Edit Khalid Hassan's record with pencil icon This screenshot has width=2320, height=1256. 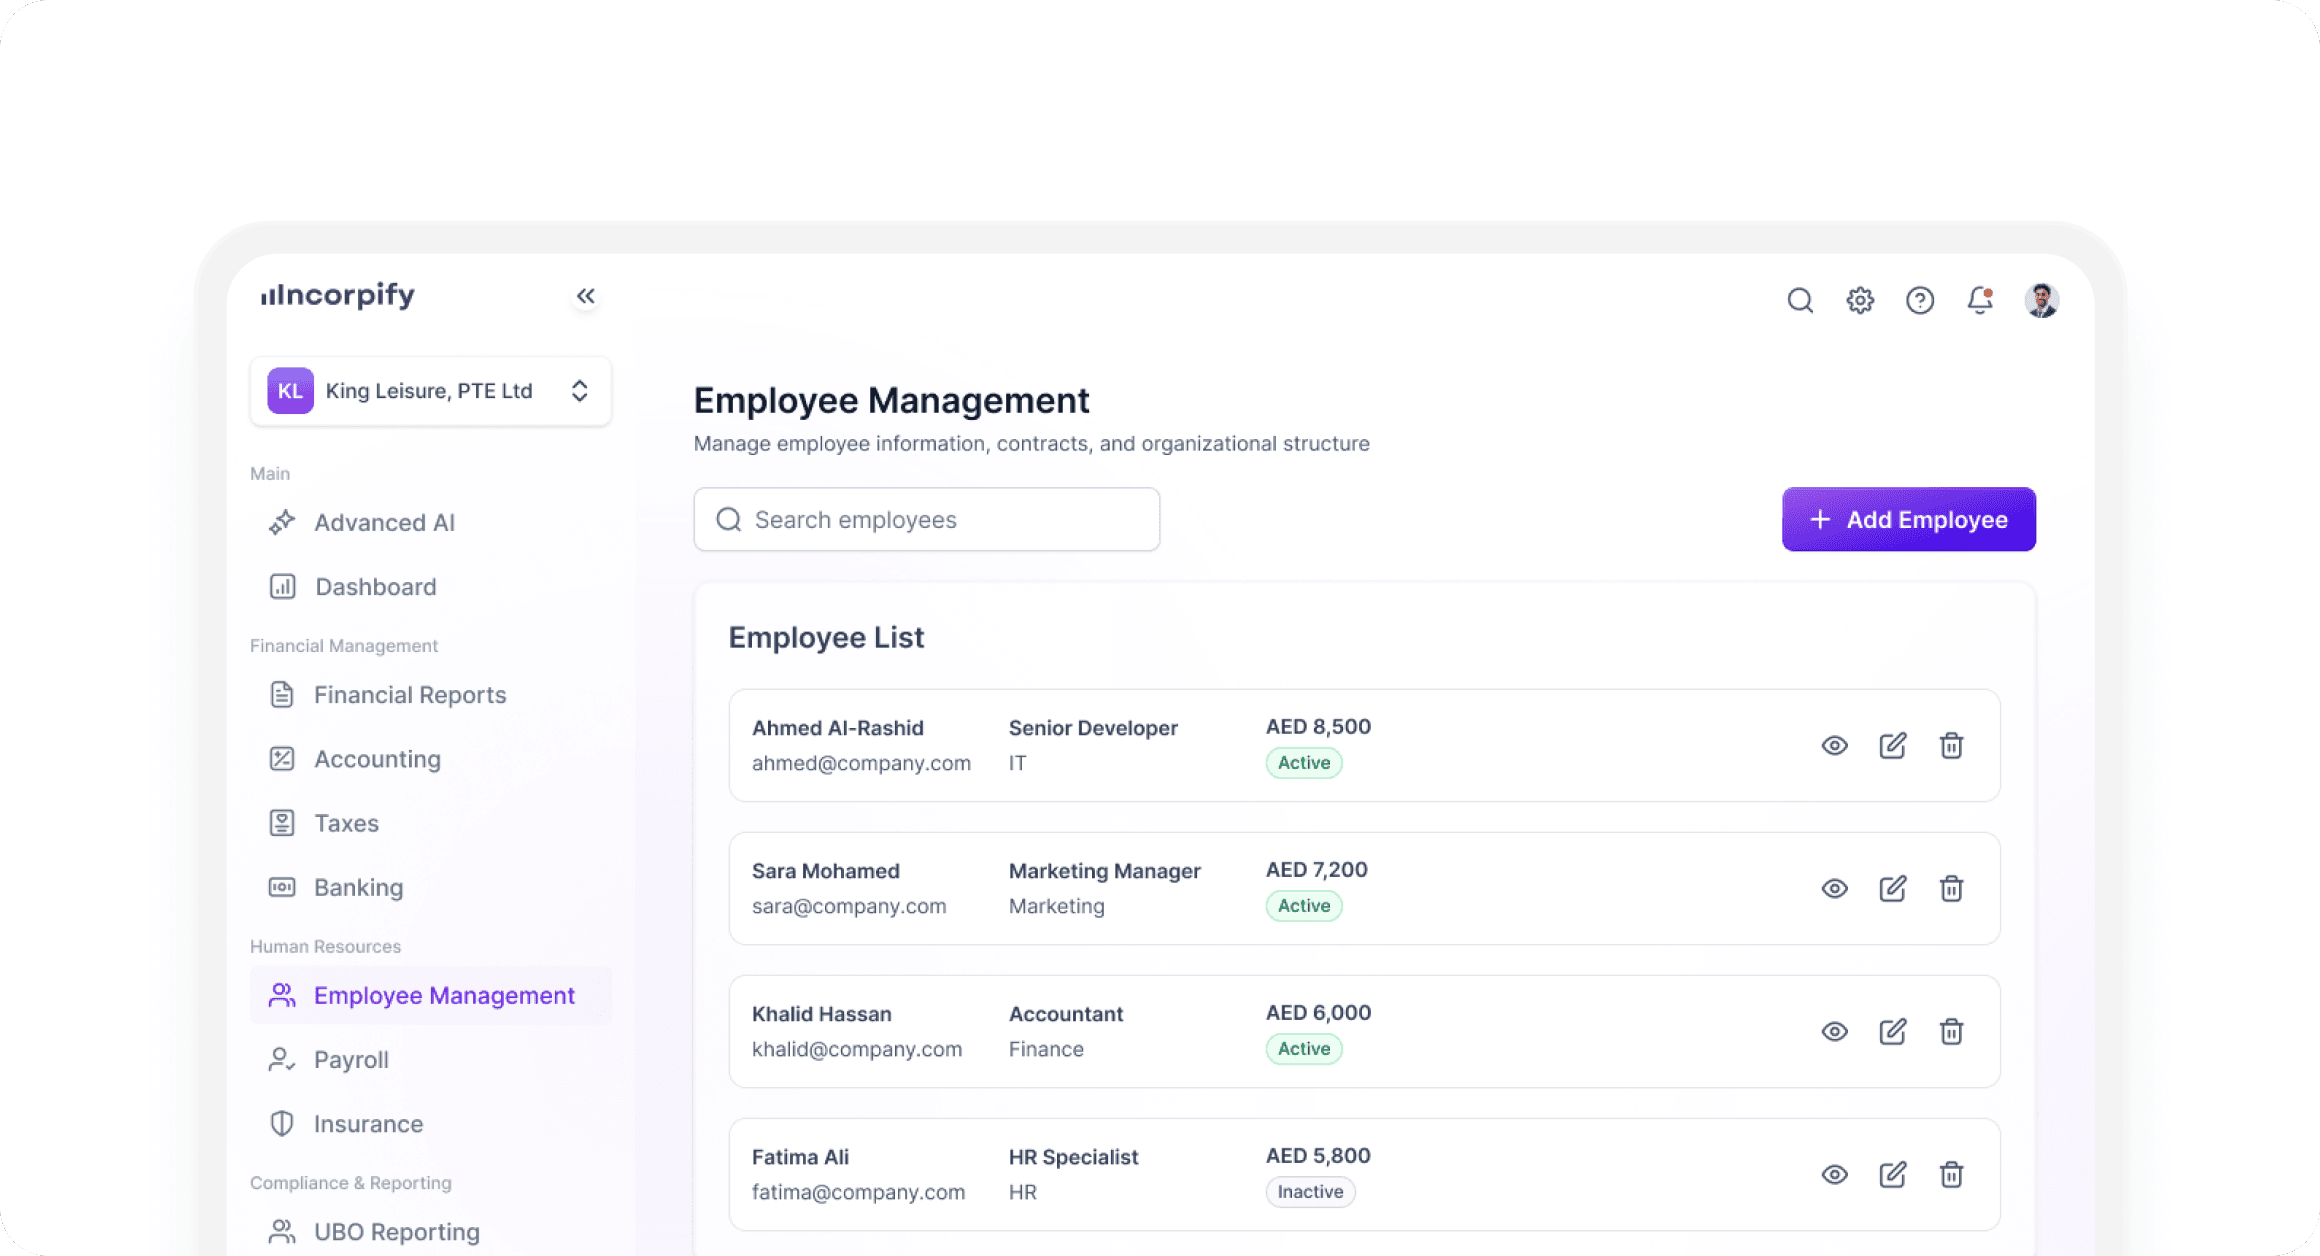pos(1892,1032)
